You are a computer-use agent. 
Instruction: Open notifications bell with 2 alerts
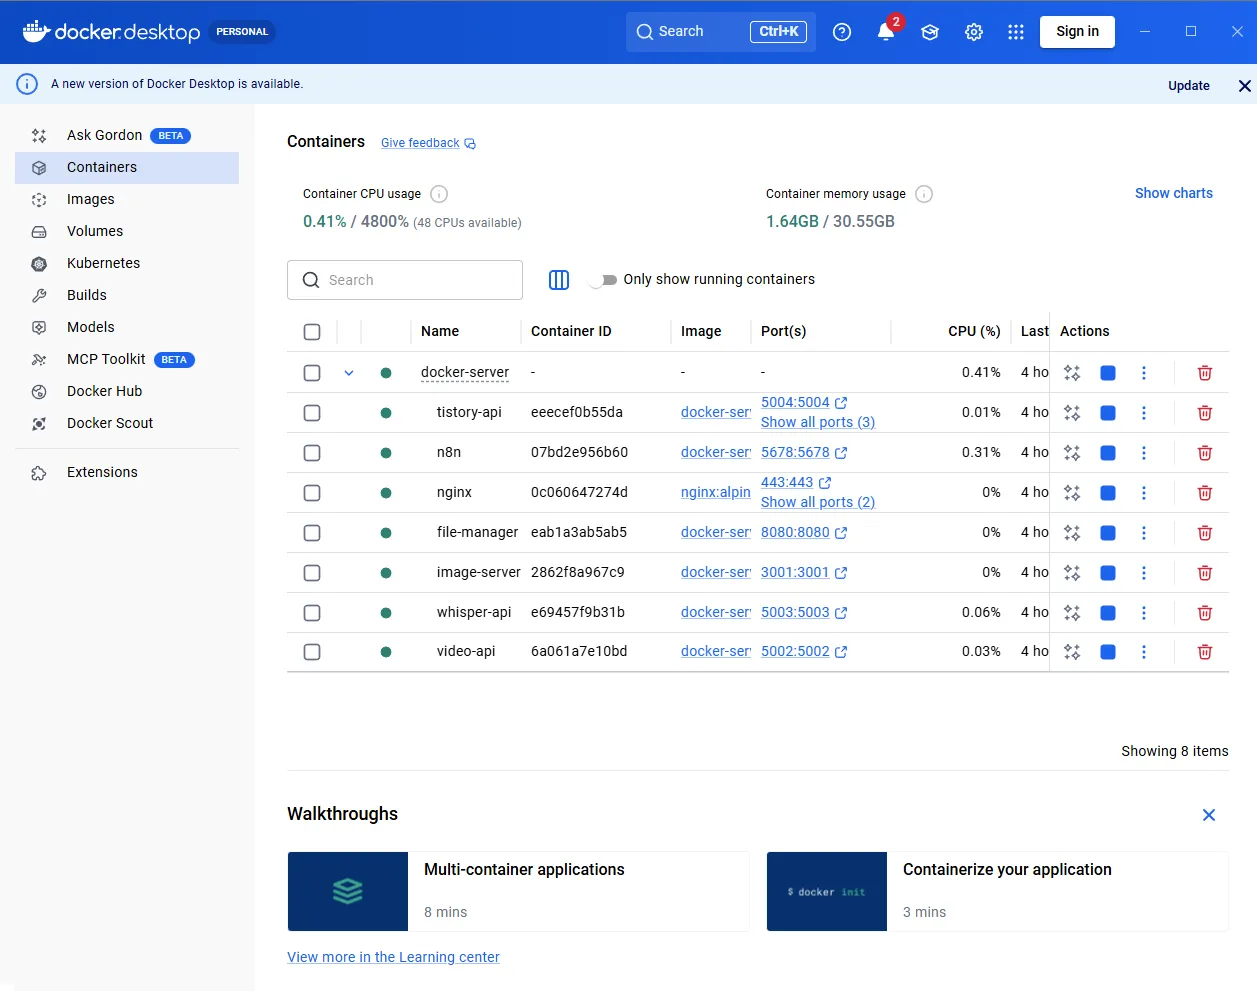[886, 32]
